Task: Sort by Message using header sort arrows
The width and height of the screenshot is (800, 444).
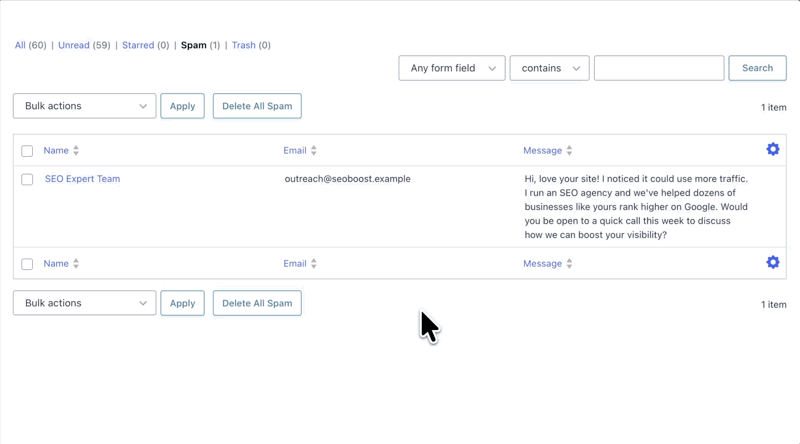Action: point(569,151)
